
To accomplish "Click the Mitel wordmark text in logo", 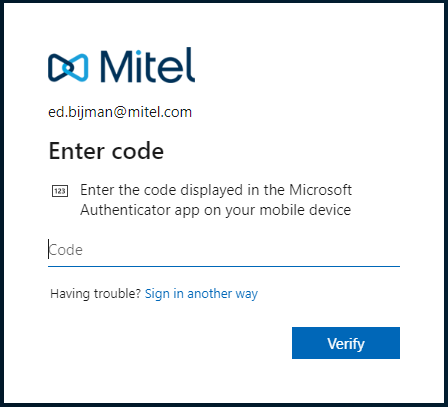I will click(x=148, y=65).
